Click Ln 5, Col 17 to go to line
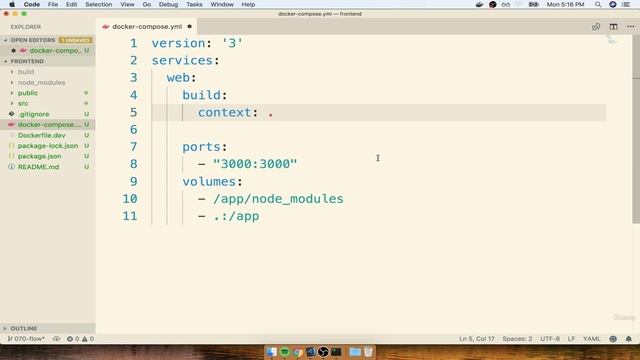640x360 pixels. (x=476, y=339)
